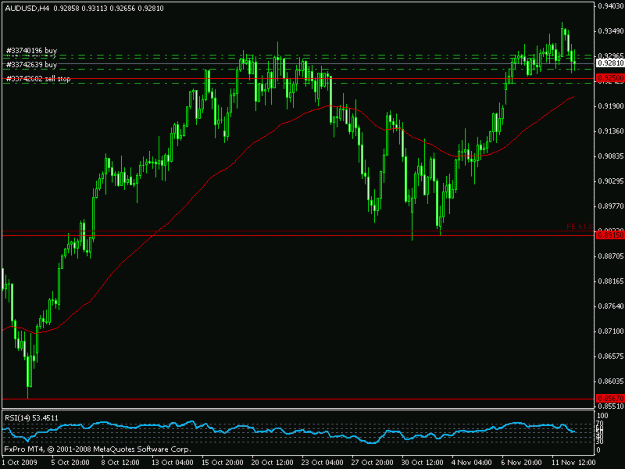Click the 8 Oct 12:00 time label
Viewport: 625px width, 469px height.
(x=120, y=463)
